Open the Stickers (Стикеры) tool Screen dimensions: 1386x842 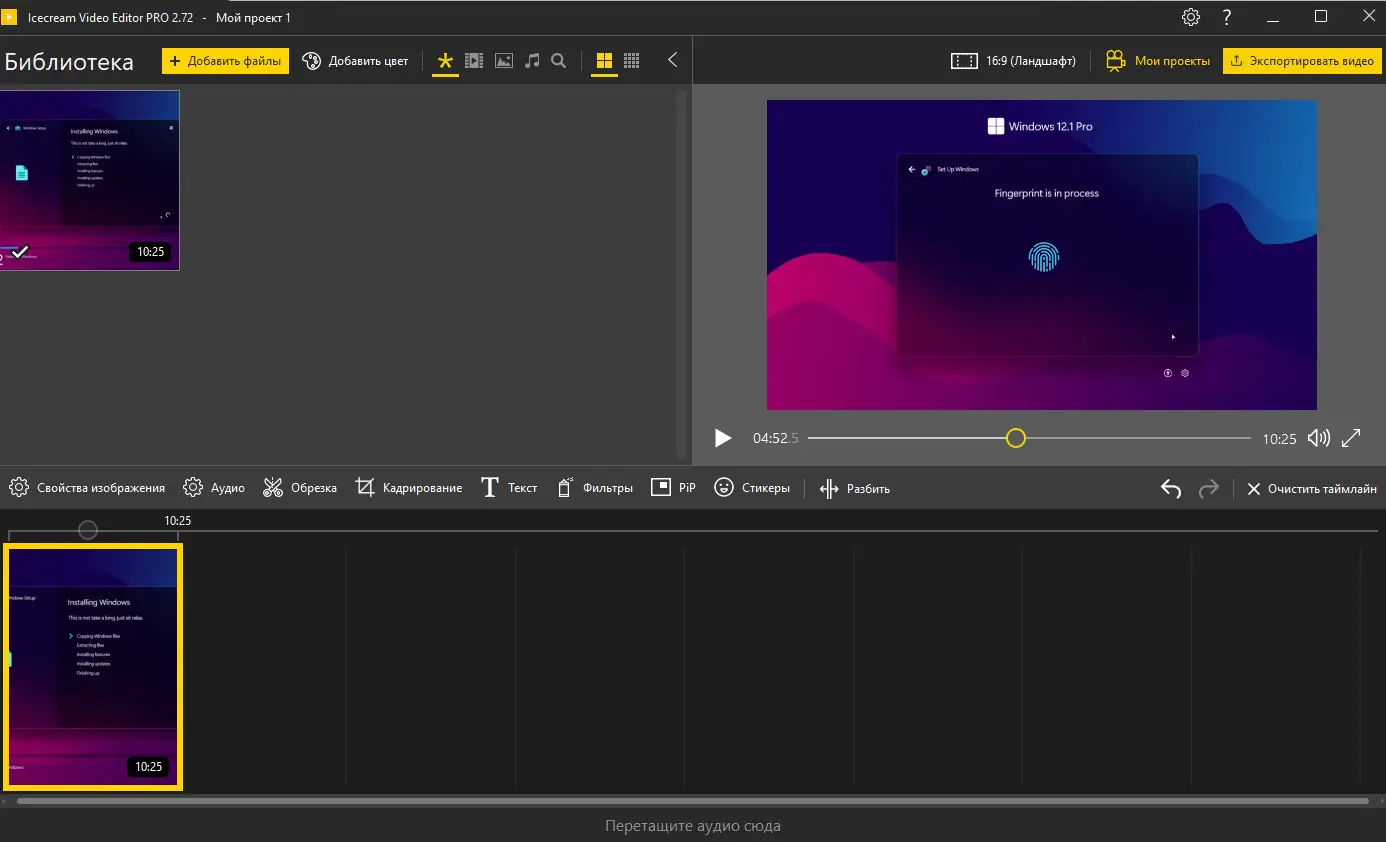751,488
